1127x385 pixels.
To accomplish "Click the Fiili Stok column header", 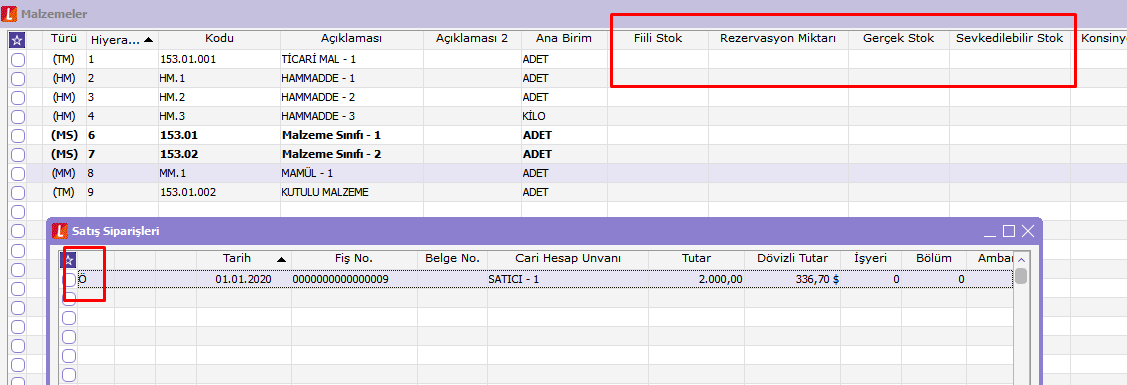I will 658,39.
